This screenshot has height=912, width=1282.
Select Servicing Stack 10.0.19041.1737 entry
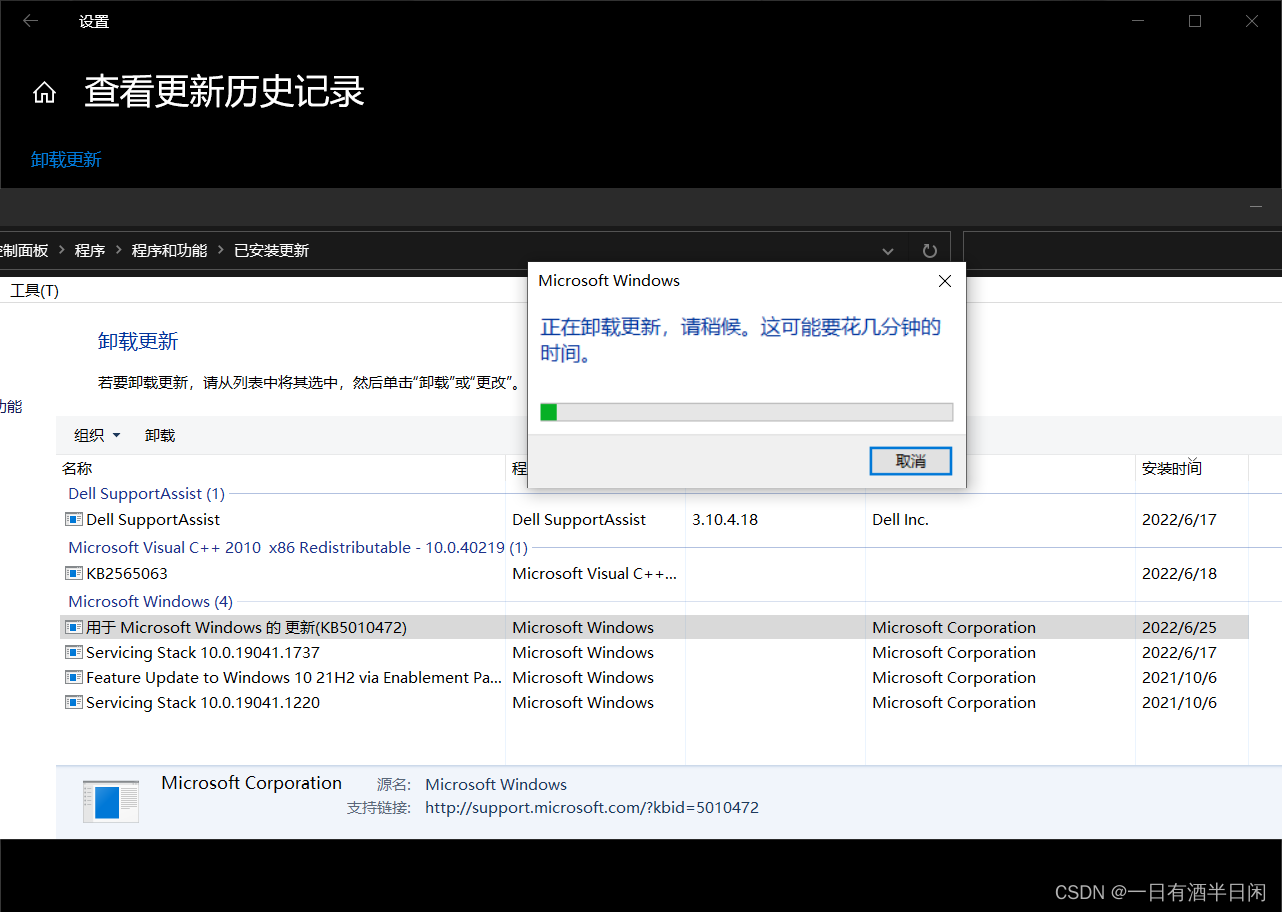[x=203, y=652]
